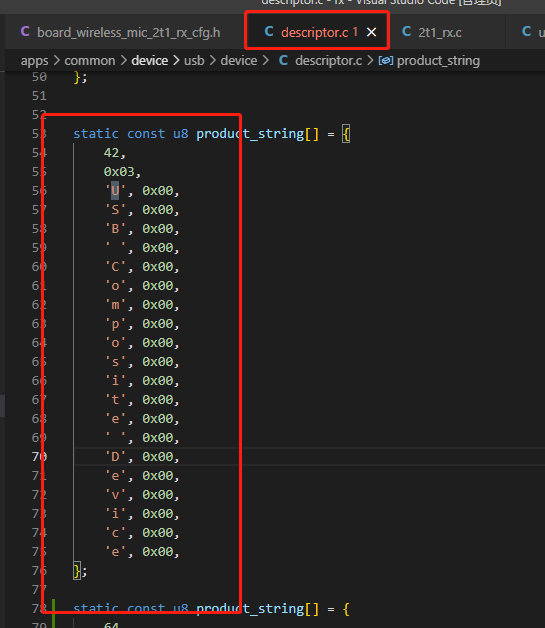Click character 'm' on line 62
The width and height of the screenshot is (545, 628).
click(x=115, y=305)
